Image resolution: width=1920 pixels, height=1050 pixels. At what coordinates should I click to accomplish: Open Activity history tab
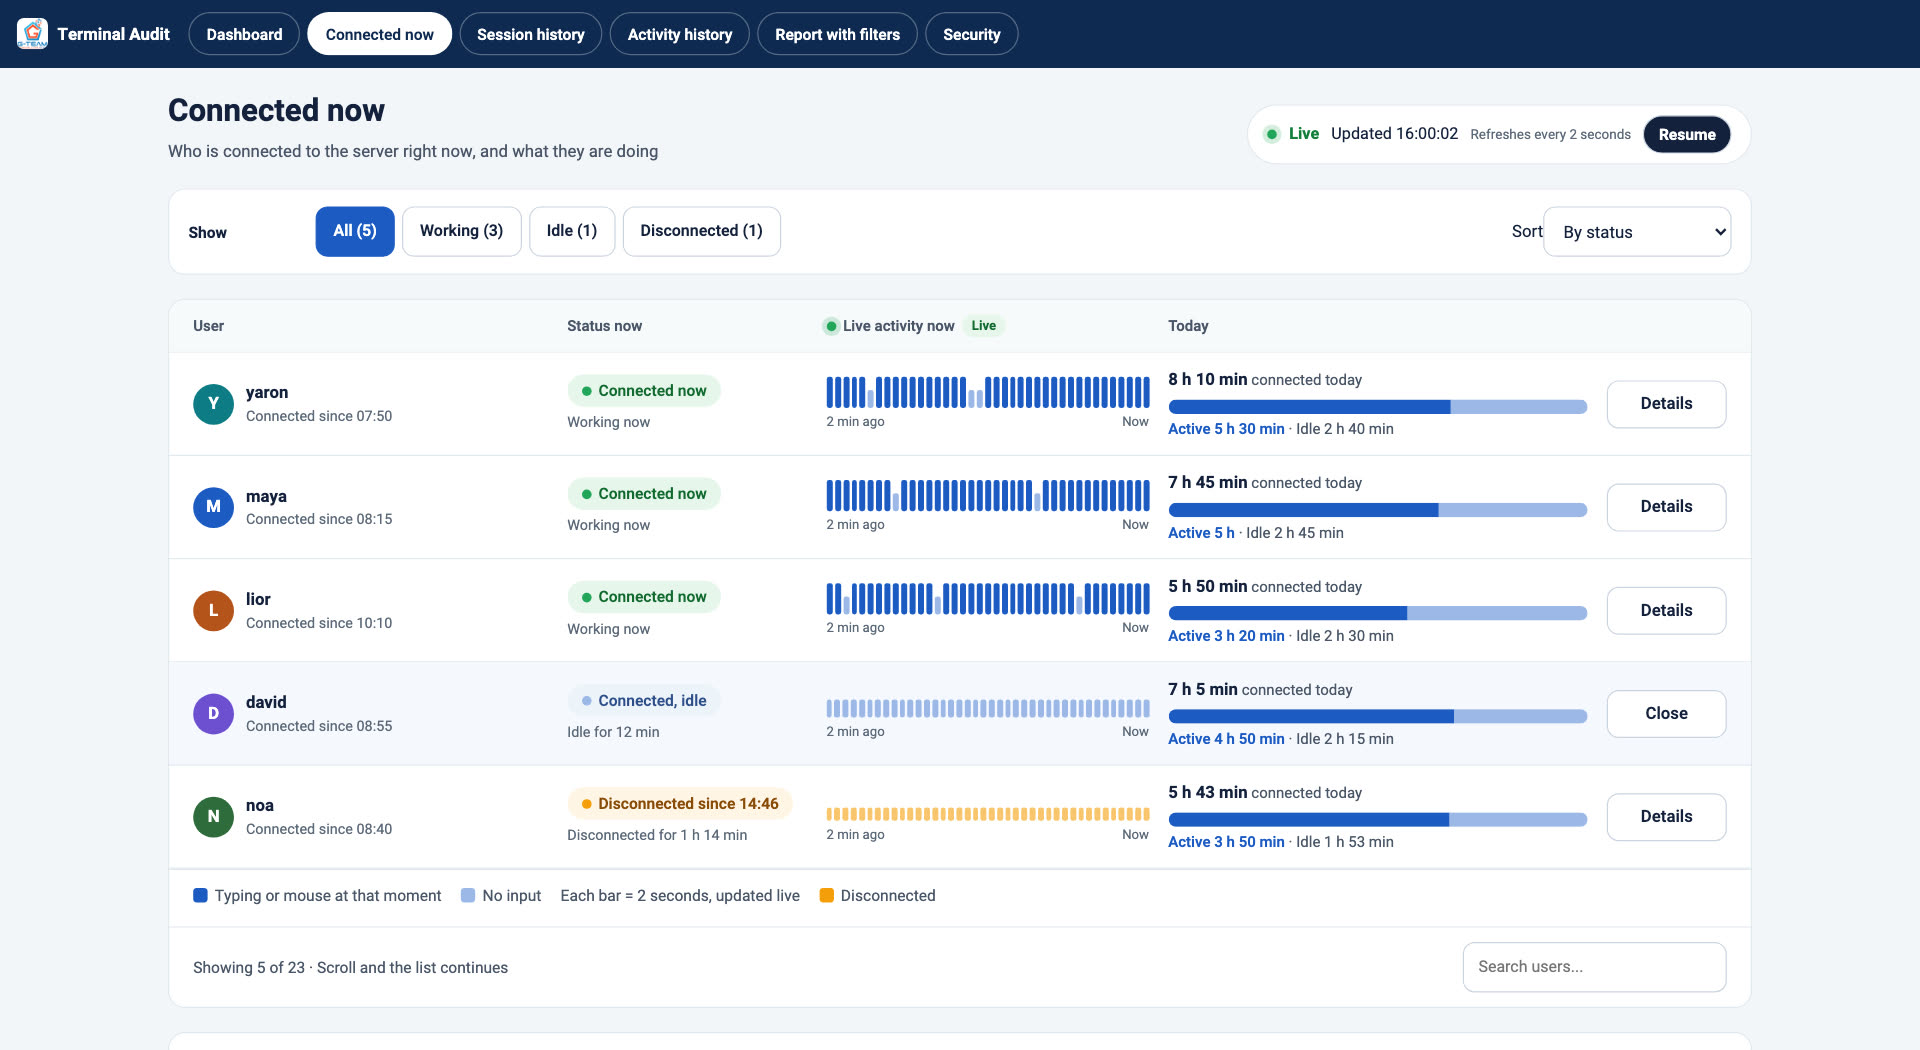[679, 34]
